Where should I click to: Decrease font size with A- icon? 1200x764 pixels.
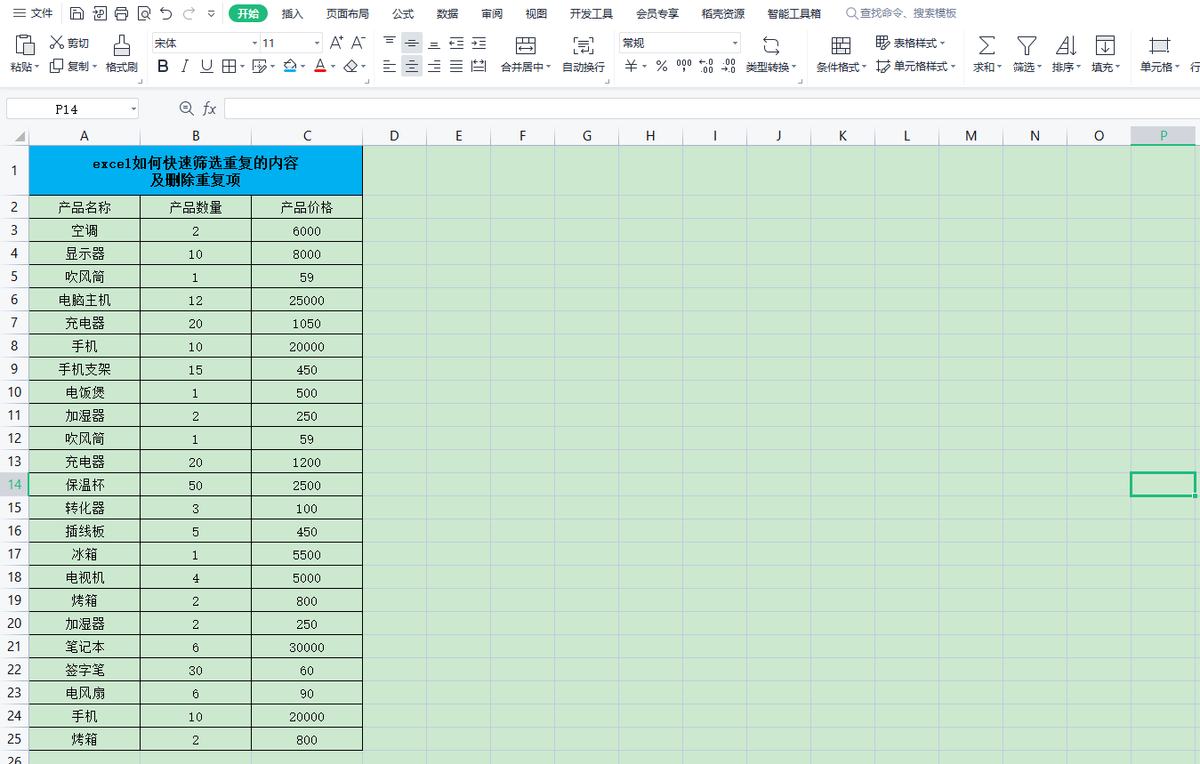coord(359,43)
